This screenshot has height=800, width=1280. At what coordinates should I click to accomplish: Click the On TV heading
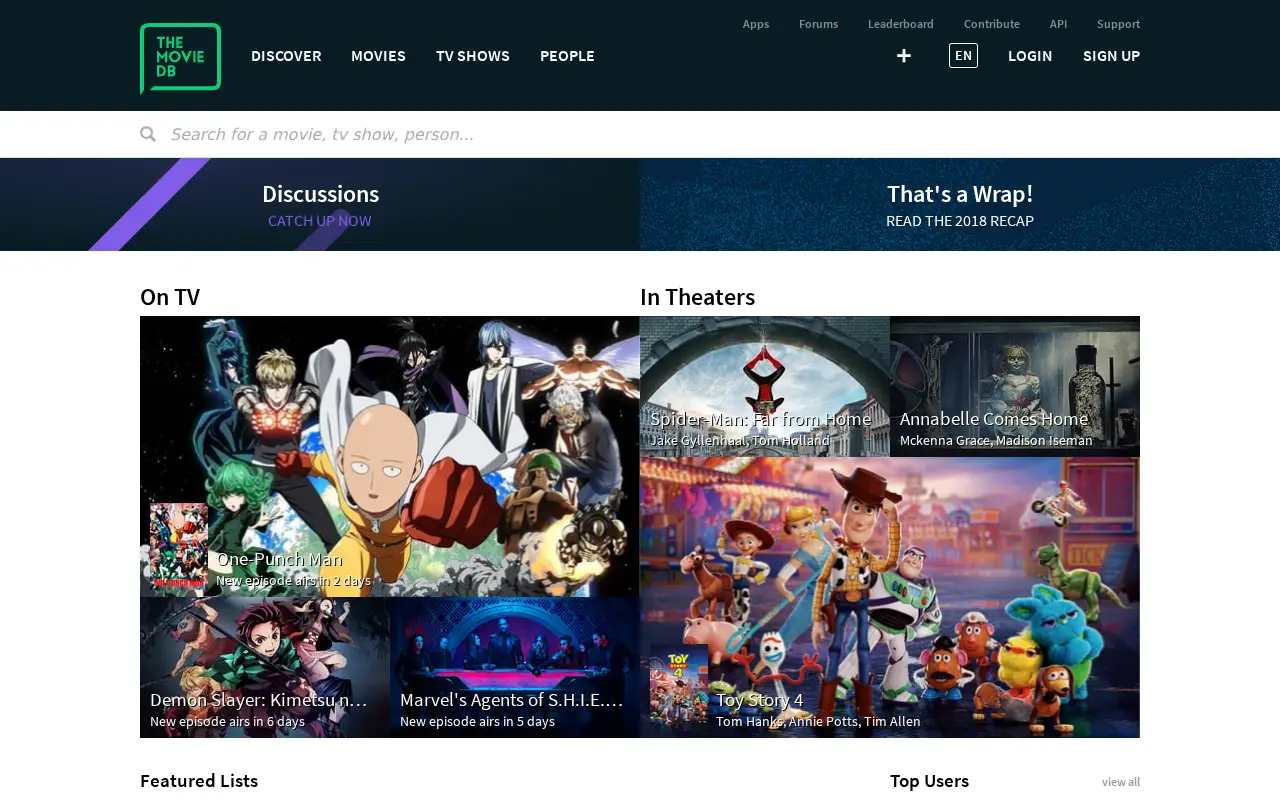pyautogui.click(x=170, y=297)
